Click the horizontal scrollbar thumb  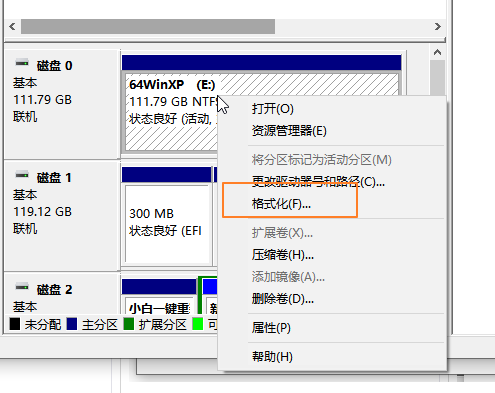point(148,26)
